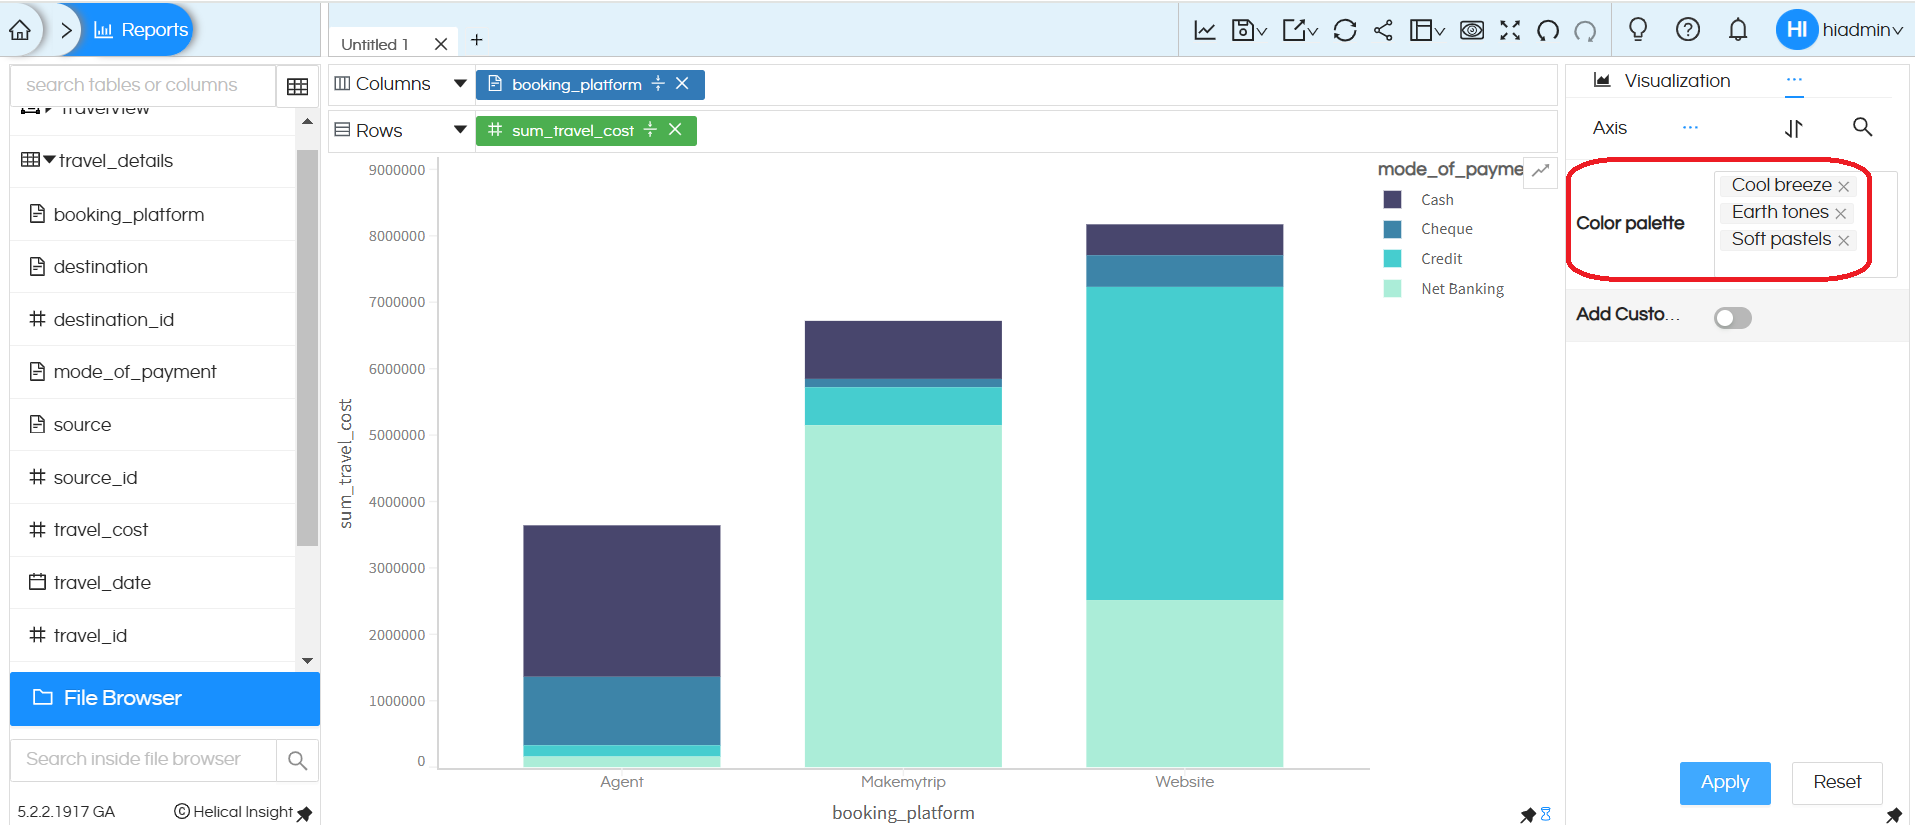1915x828 pixels.
Task: Select the travel_date column
Action: 102,583
